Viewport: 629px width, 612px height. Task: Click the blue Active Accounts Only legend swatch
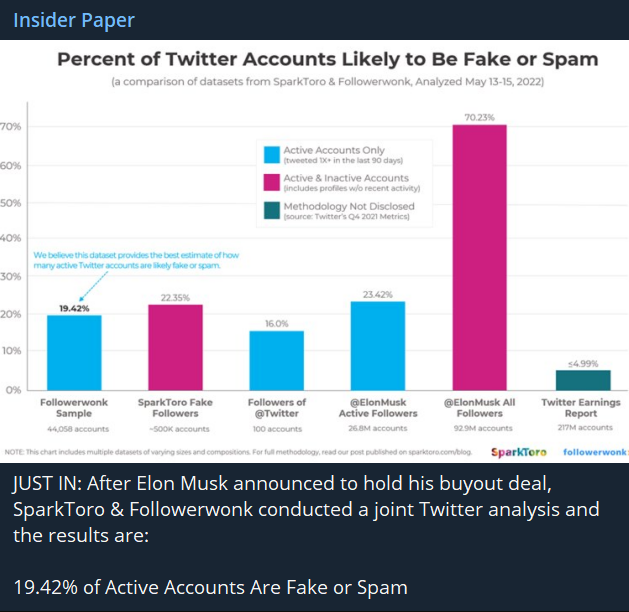(x=271, y=153)
